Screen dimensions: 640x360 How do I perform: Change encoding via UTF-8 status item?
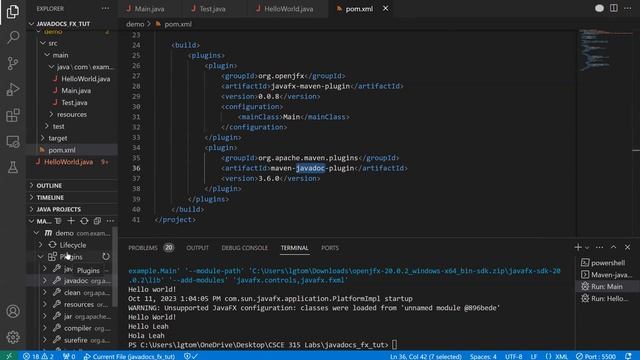pyautogui.click(x=513, y=356)
